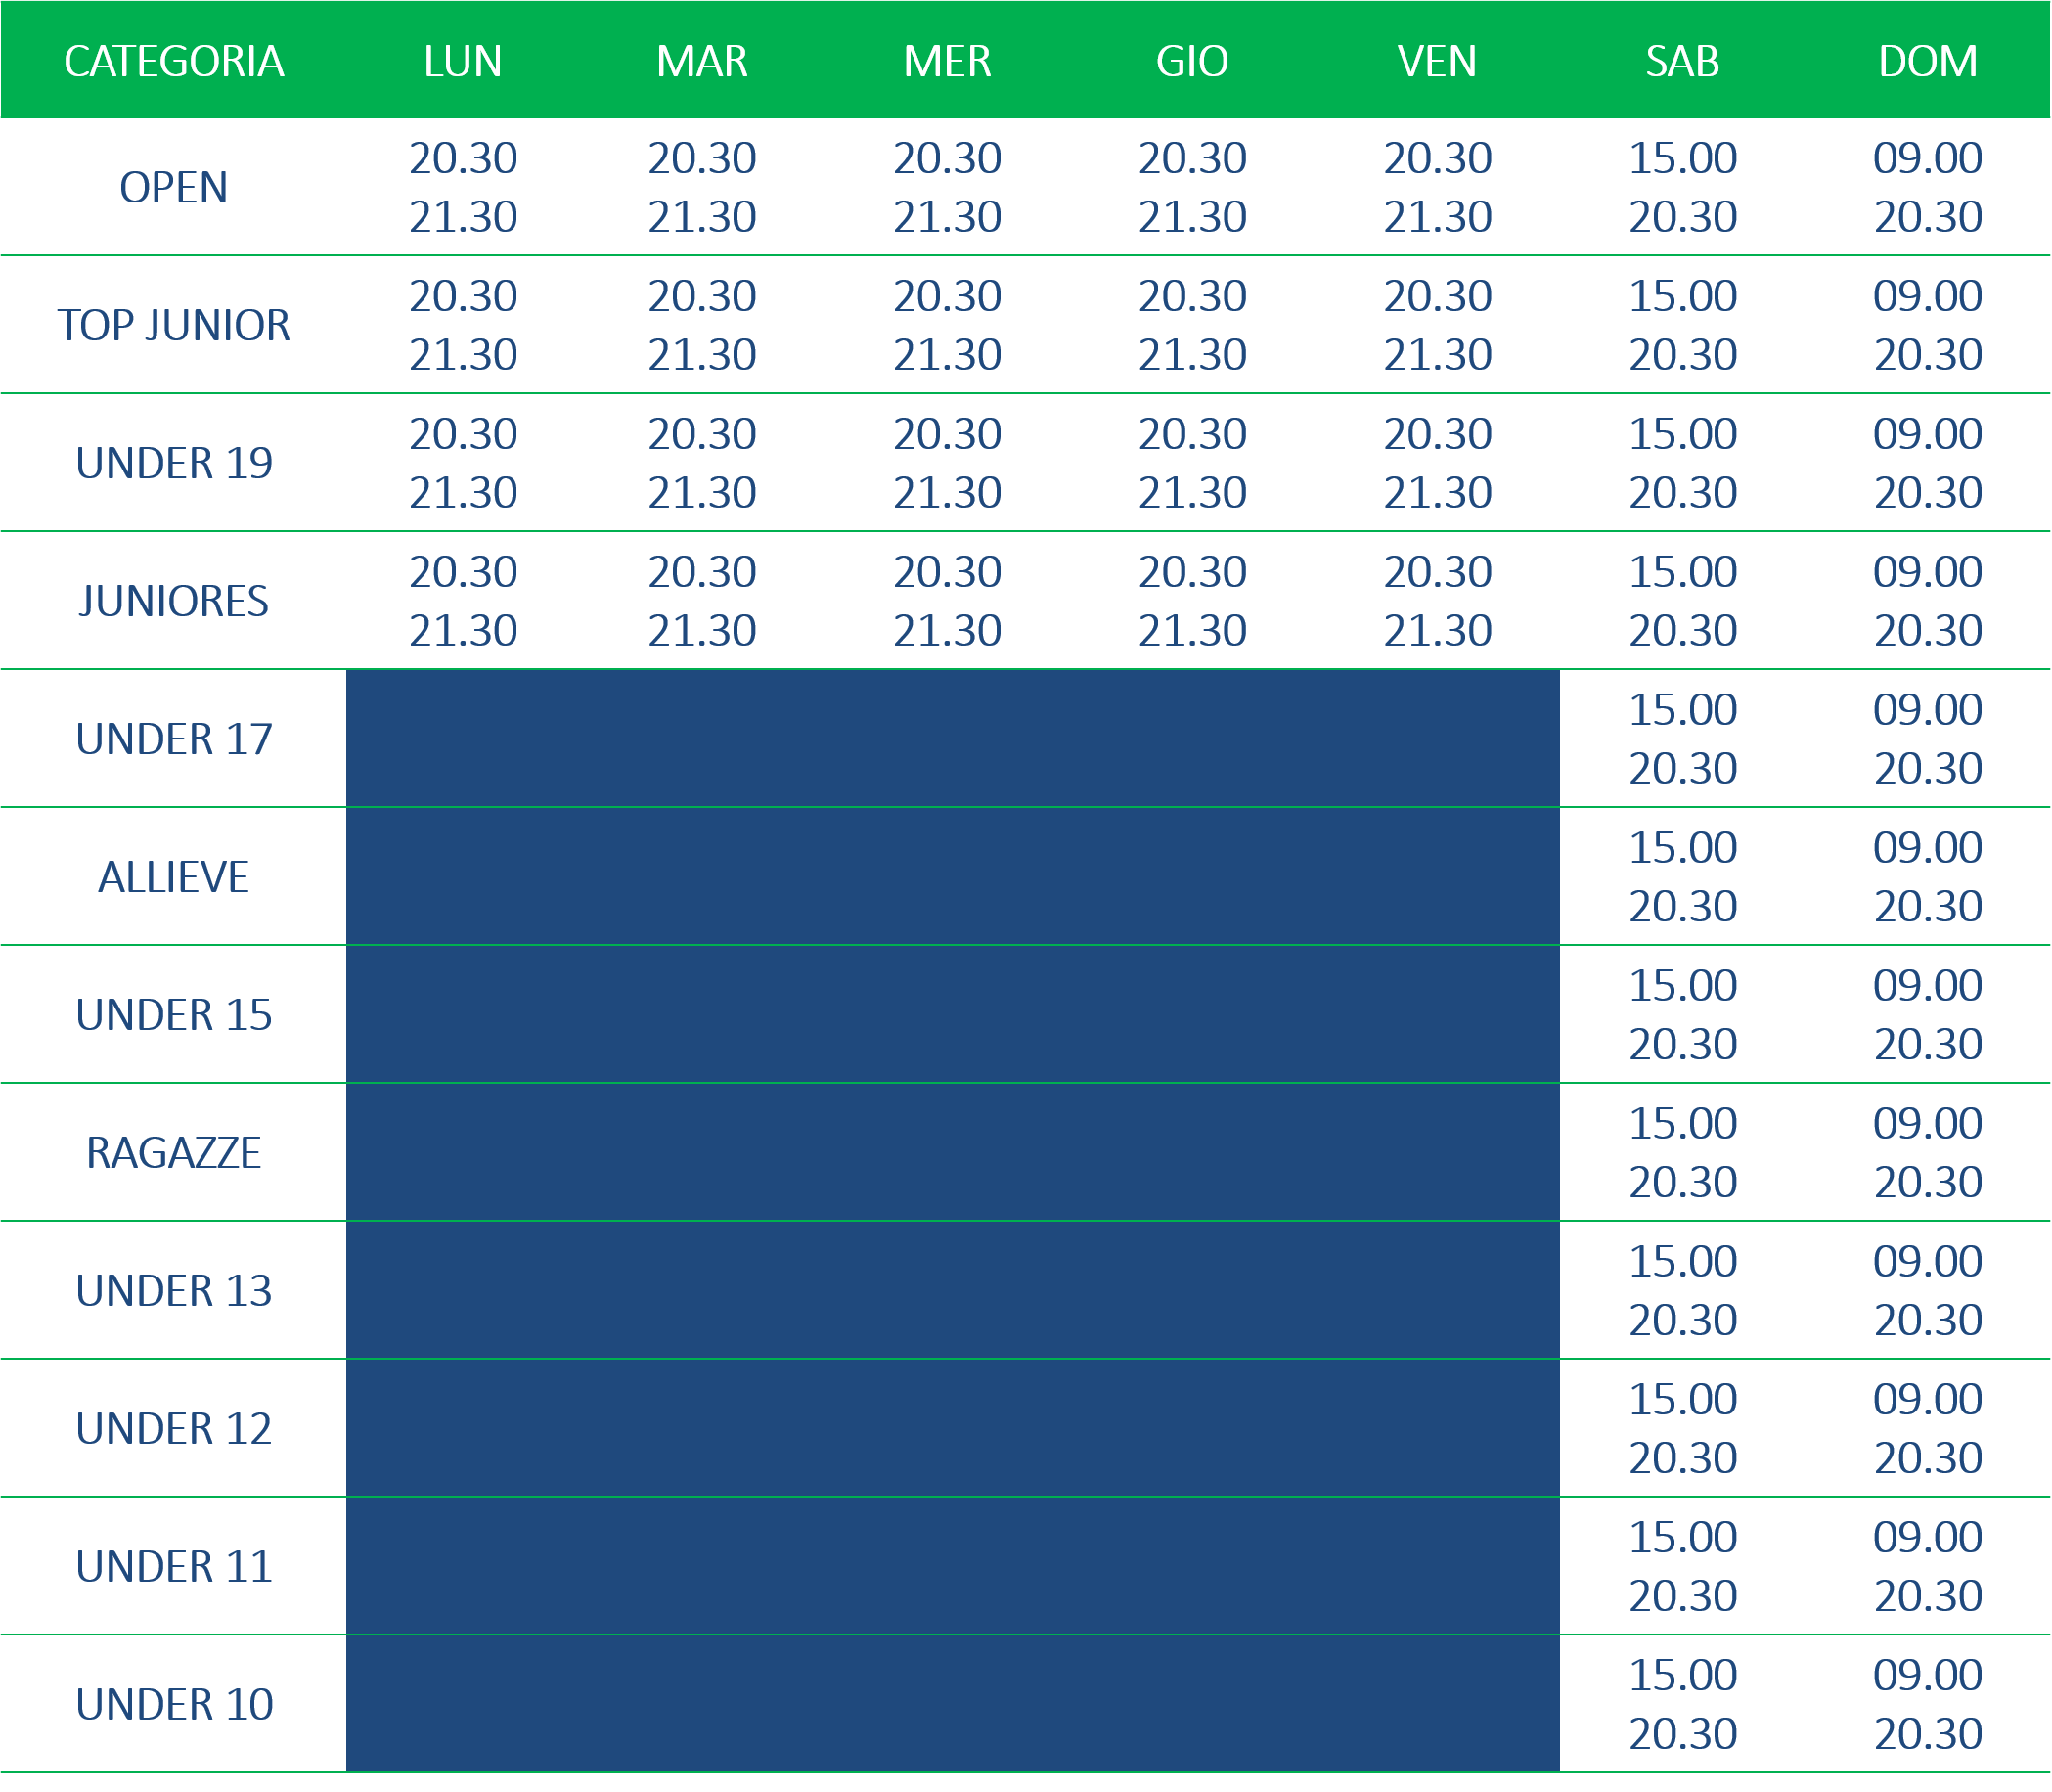This screenshot has width=2052, height=1792.
Task: Click 09.00 in UNDER 12 row DOM column
Action: click(1928, 1400)
